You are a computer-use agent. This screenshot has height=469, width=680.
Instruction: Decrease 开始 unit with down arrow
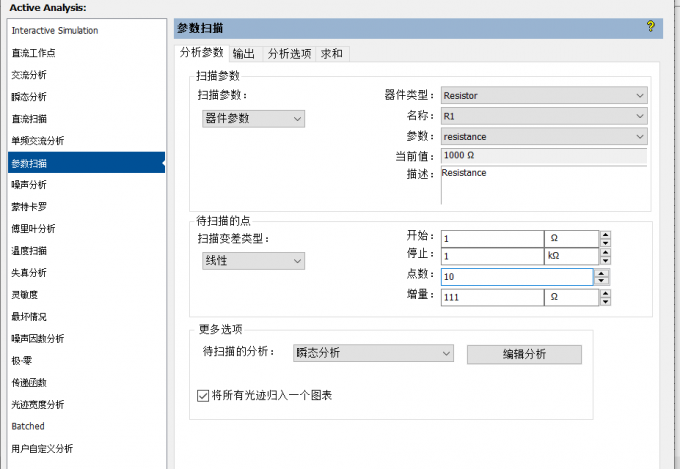click(x=605, y=243)
